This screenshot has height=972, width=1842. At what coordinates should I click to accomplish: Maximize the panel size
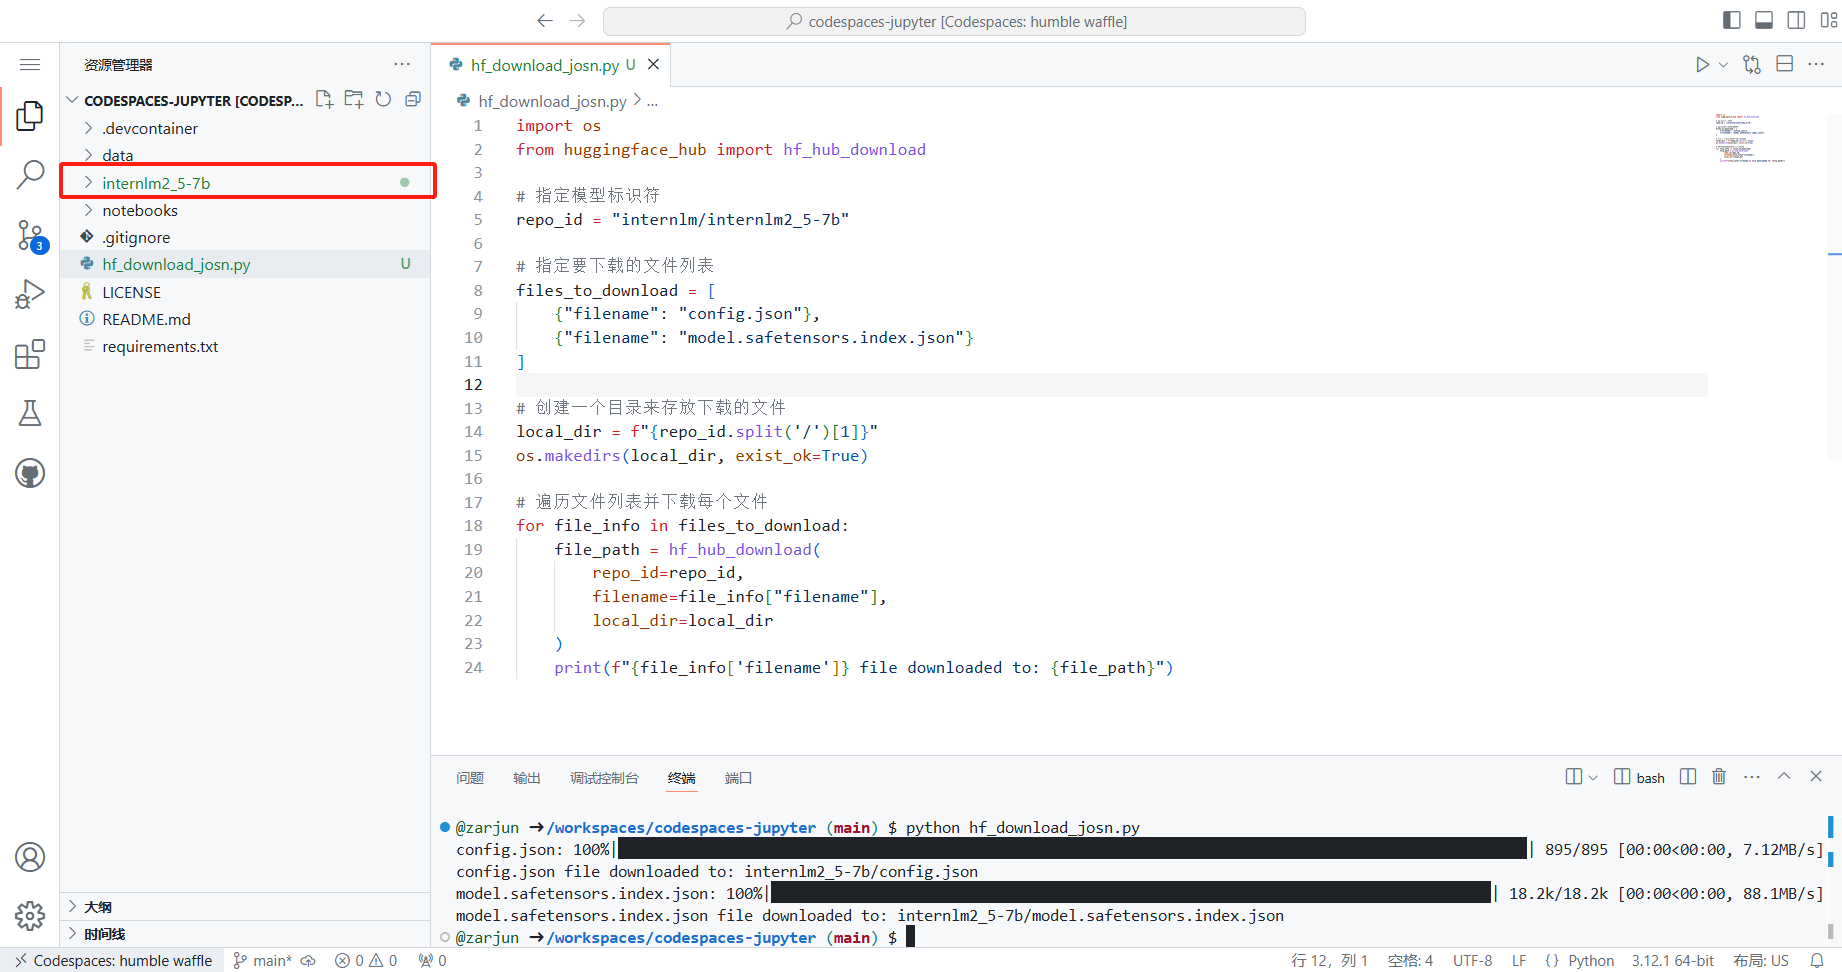tap(1784, 777)
